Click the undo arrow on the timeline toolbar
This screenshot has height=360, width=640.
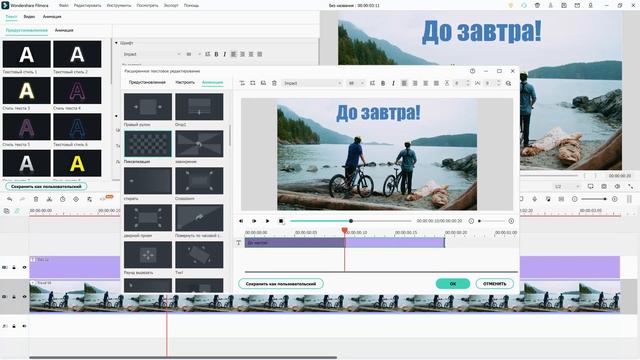tap(9, 199)
